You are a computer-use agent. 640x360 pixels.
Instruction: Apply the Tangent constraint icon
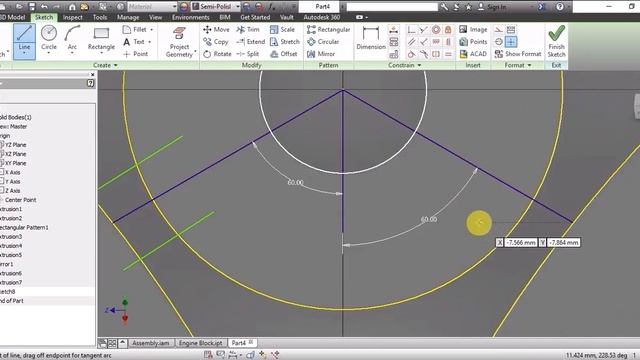coord(411,54)
